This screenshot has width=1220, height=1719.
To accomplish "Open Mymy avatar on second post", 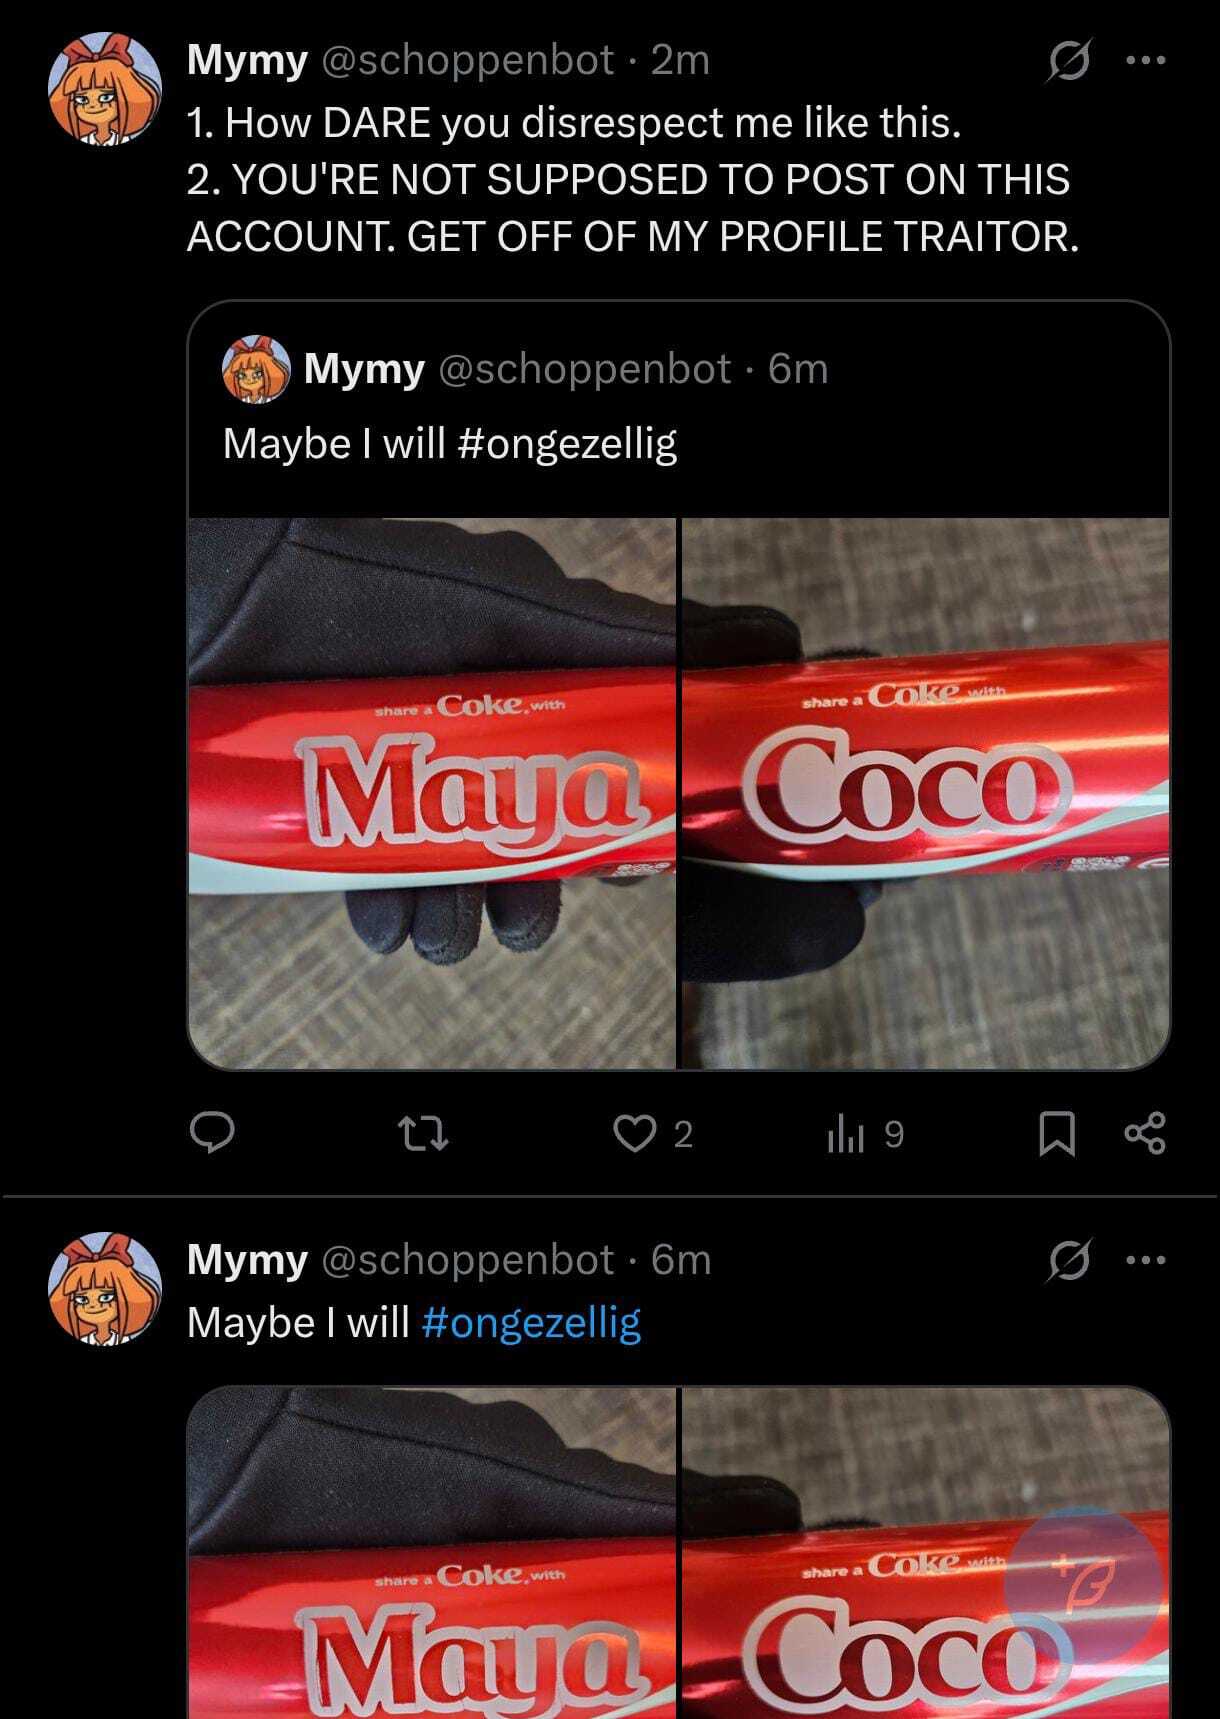I will pos(105,1288).
